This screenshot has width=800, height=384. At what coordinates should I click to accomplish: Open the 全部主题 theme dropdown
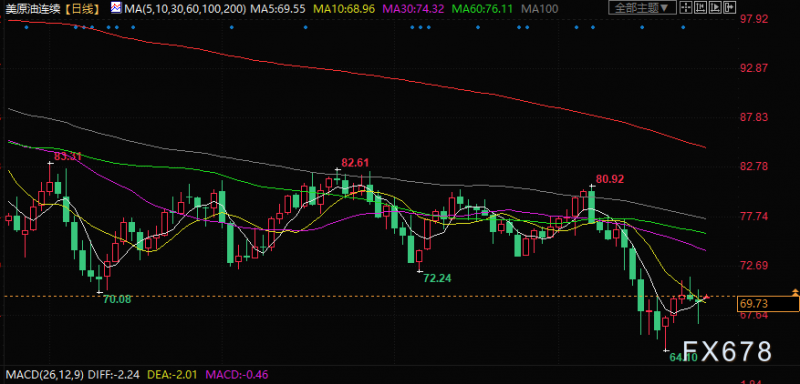[x=643, y=7]
